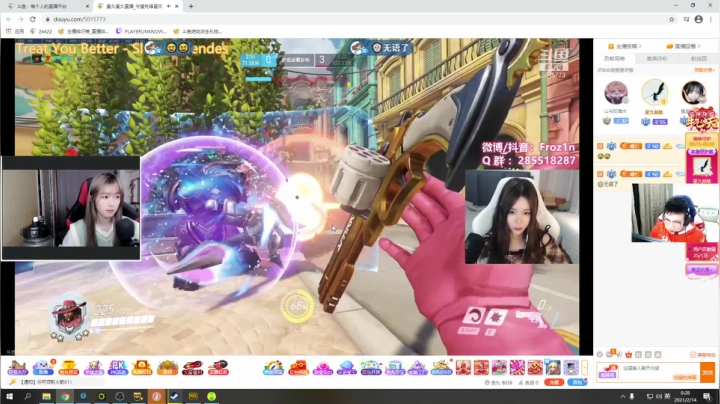The width and height of the screenshot is (720, 404).
Task: Go back in browser history
Action: coord(9,19)
